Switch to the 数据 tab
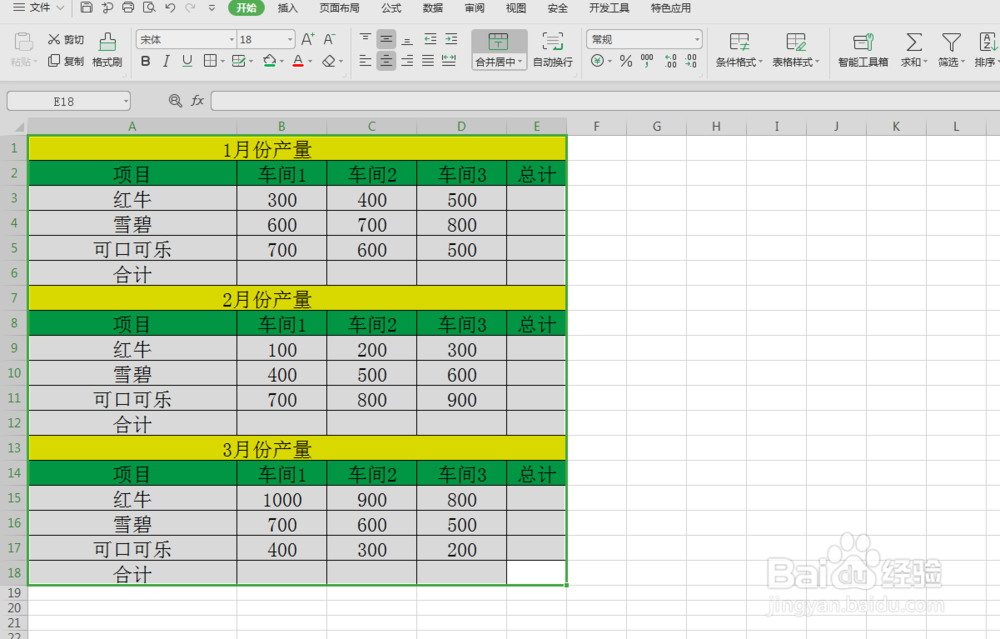Viewport: 1000px width, 639px height. tap(432, 8)
